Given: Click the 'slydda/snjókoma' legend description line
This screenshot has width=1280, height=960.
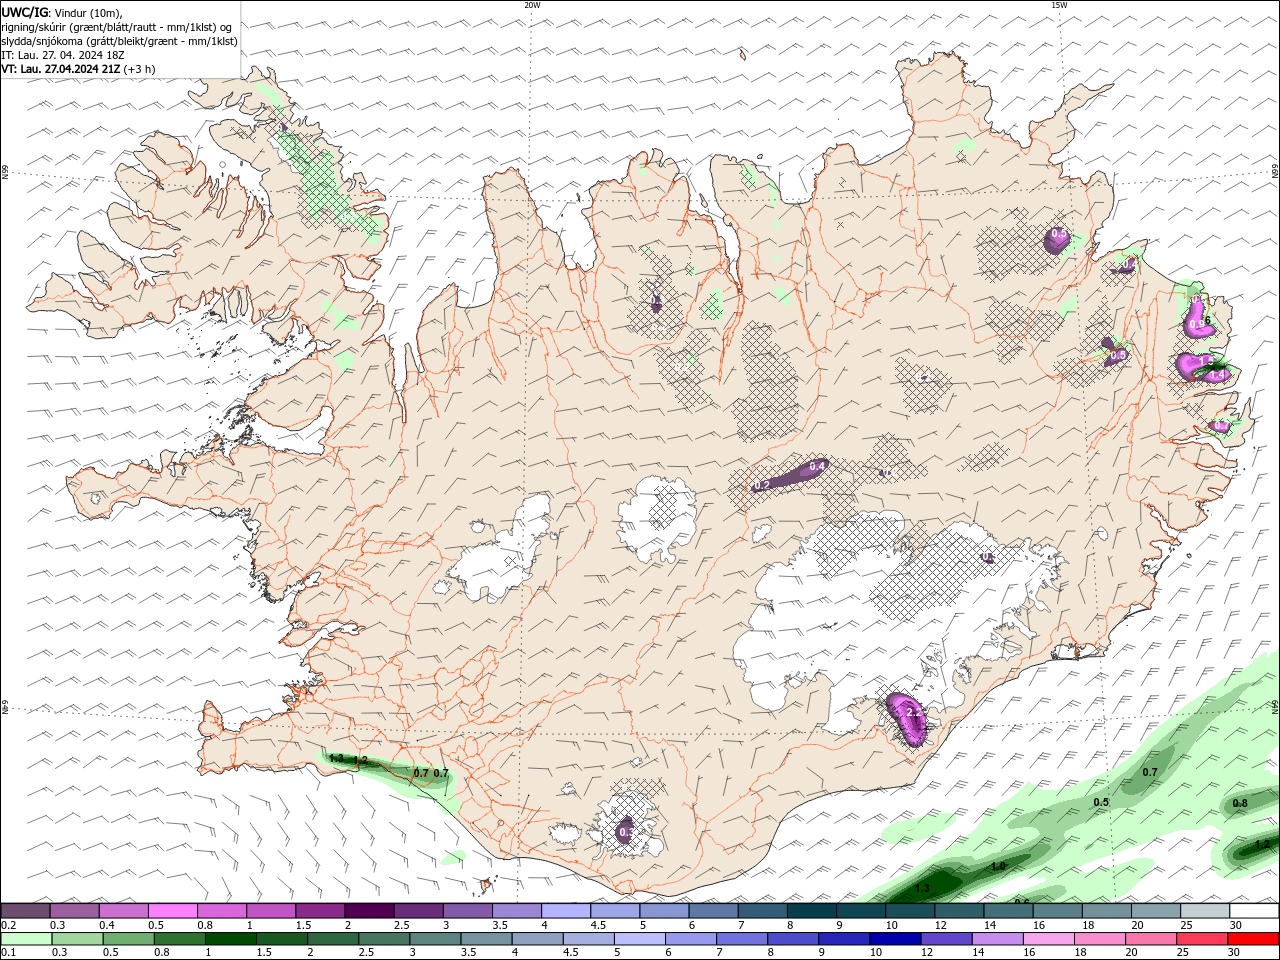Looking at the screenshot, I should pos(120,41).
